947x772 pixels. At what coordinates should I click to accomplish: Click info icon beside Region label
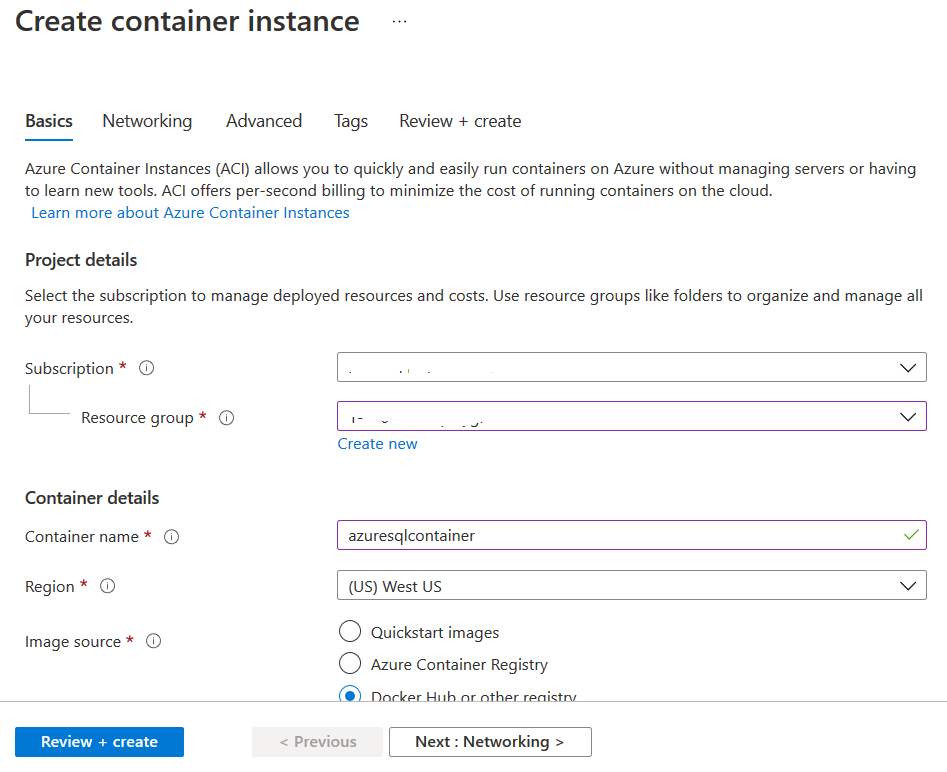tap(108, 587)
